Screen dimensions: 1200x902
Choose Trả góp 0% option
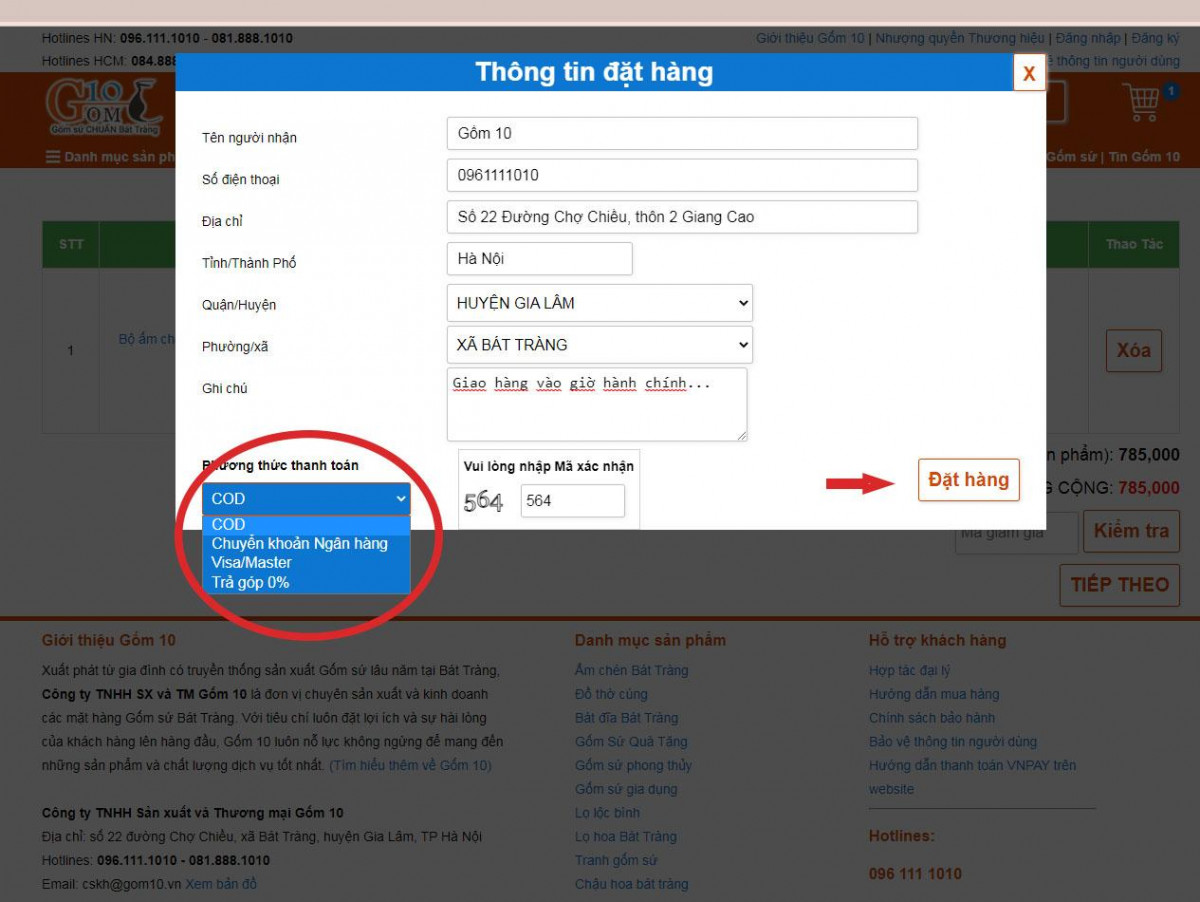tap(250, 582)
